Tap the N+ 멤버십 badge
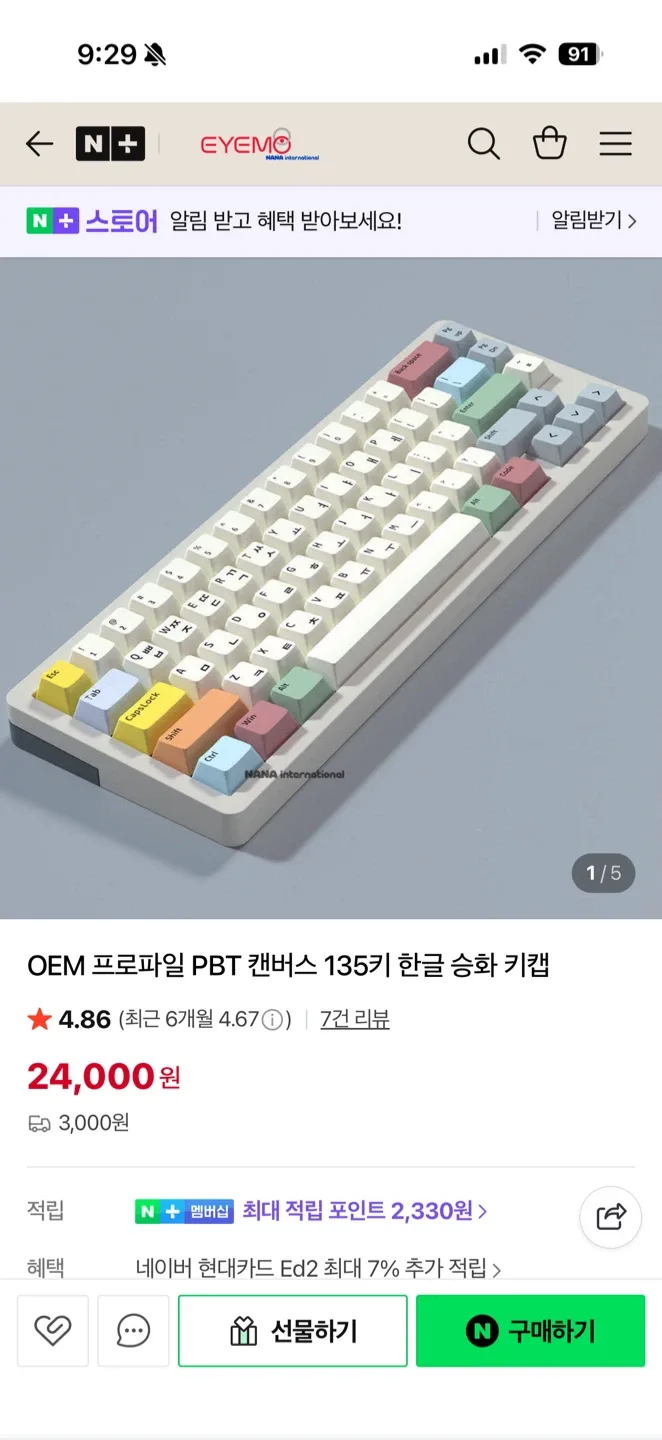Image resolution: width=662 pixels, height=1440 pixels. [185, 1211]
